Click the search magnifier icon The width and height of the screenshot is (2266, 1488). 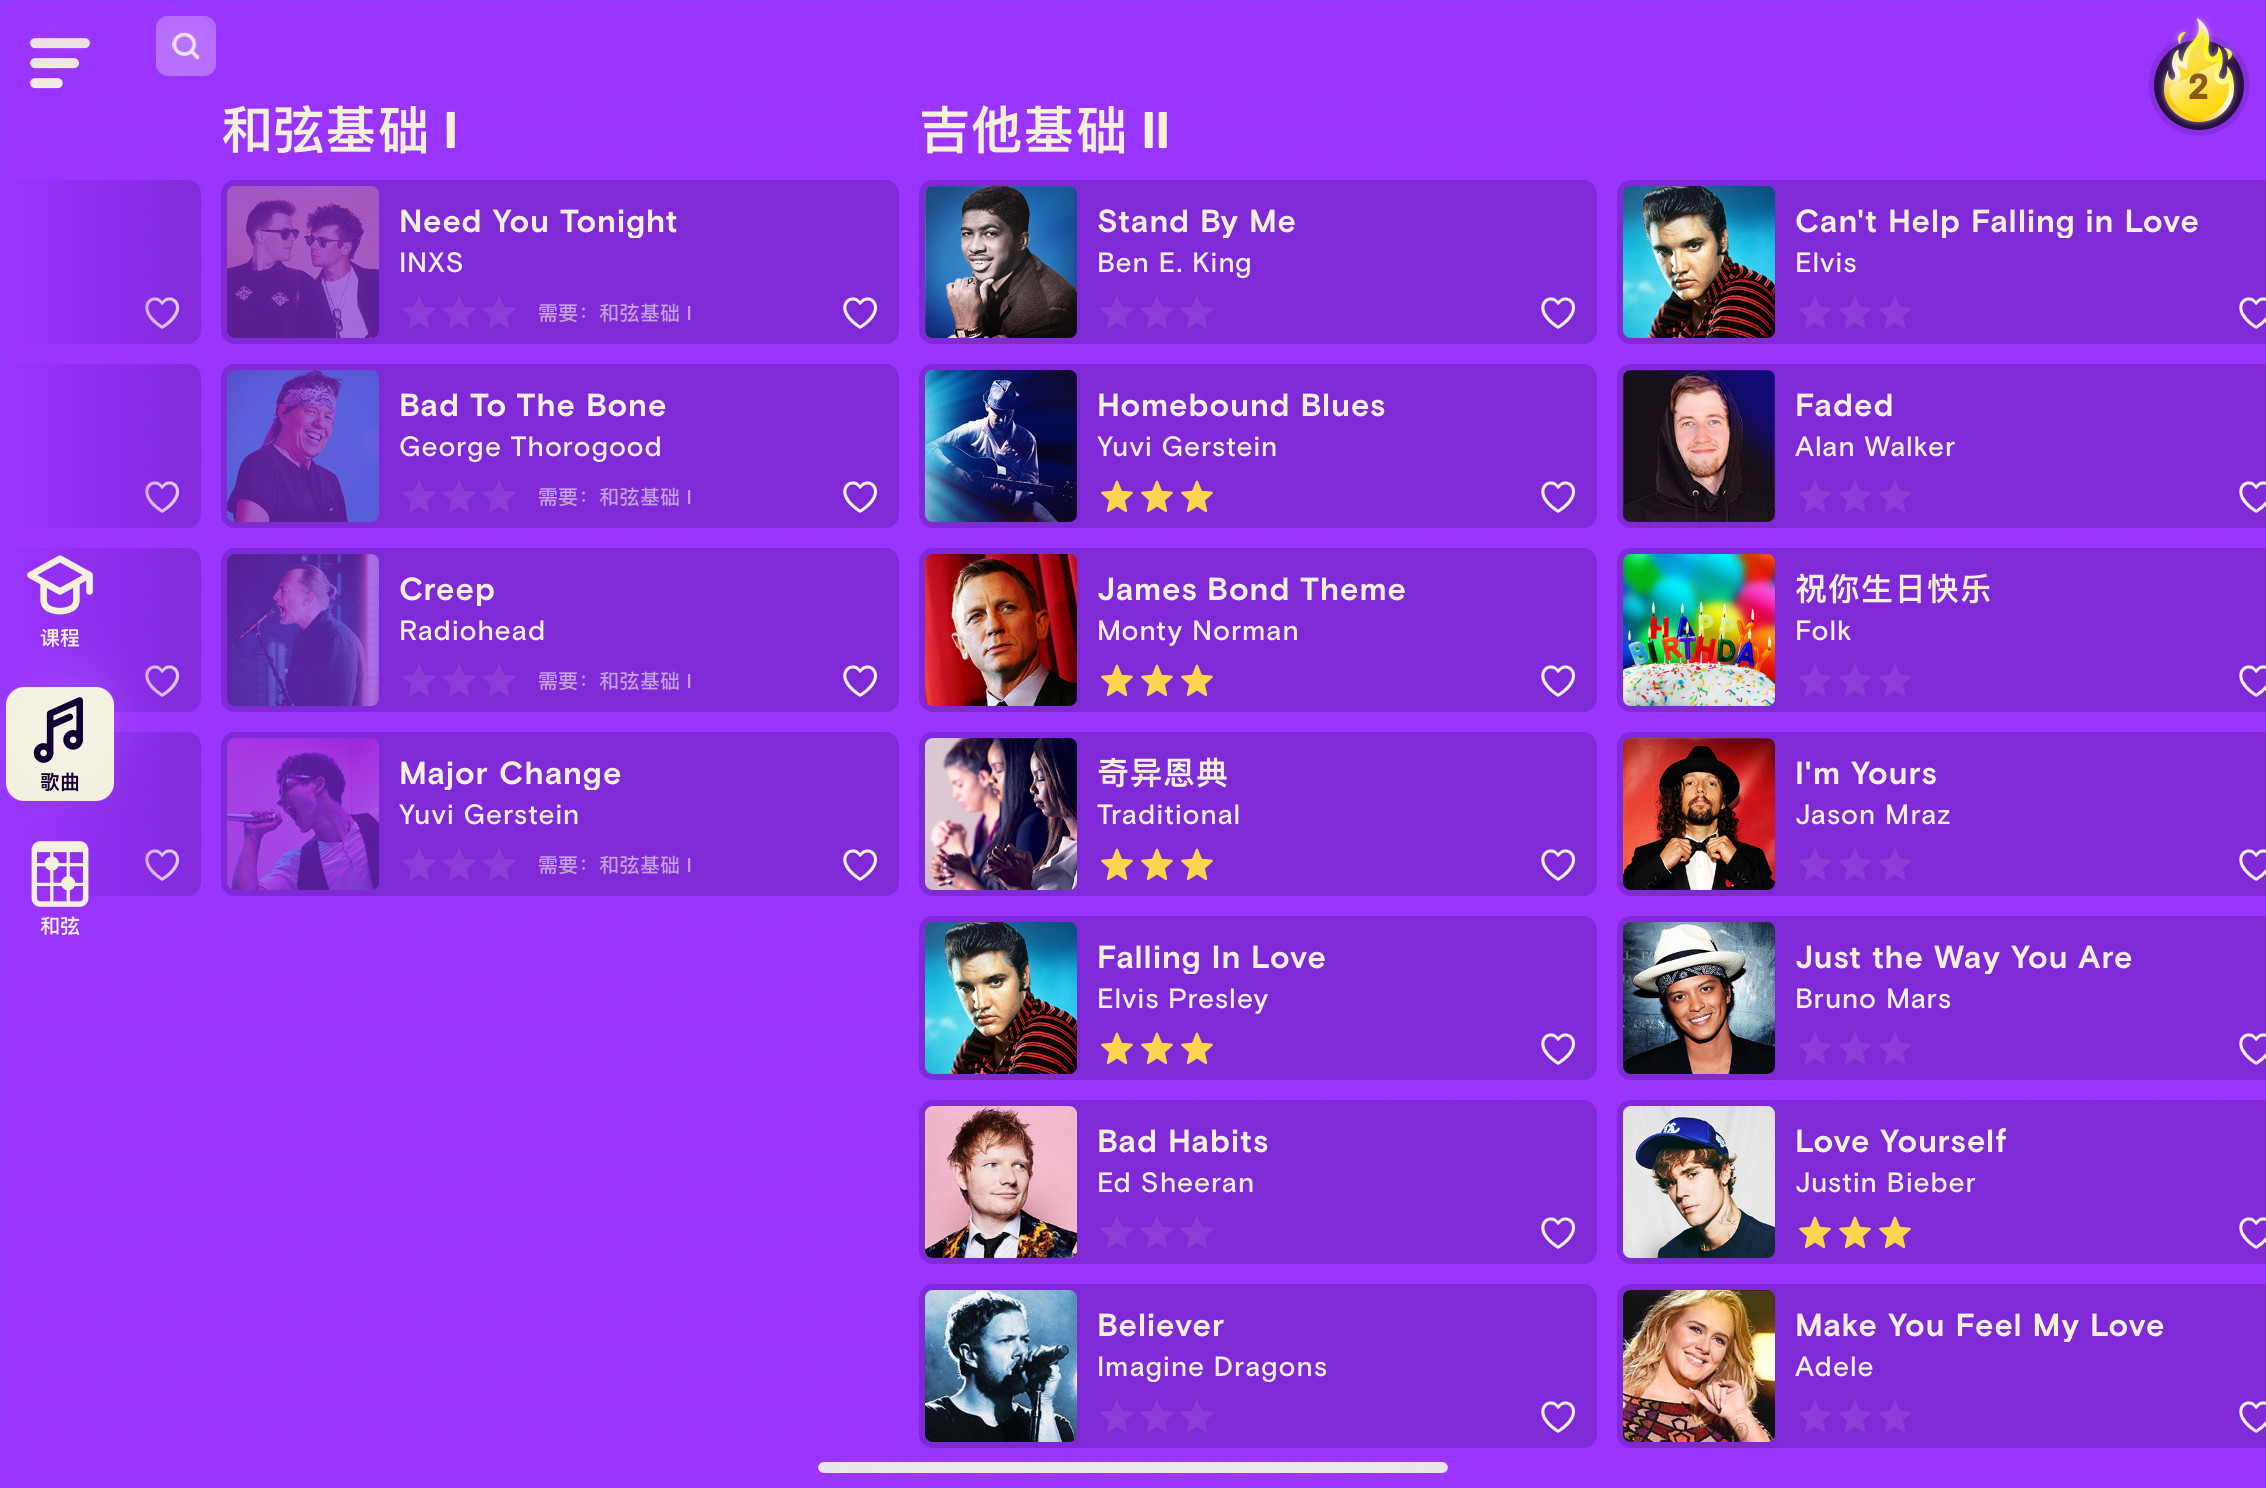click(x=186, y=46)
